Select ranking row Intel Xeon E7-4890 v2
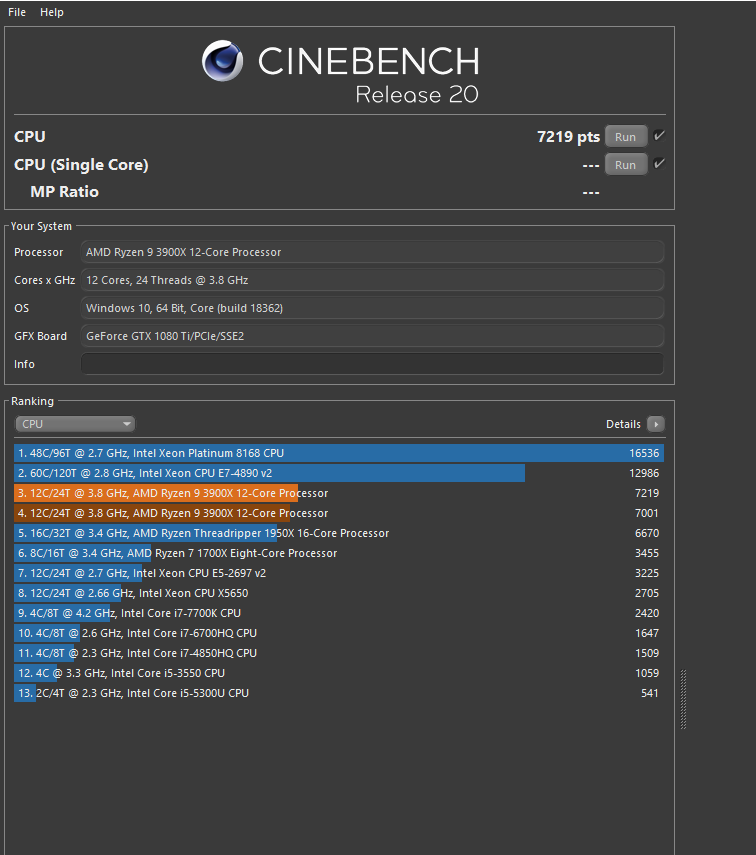 339,473
